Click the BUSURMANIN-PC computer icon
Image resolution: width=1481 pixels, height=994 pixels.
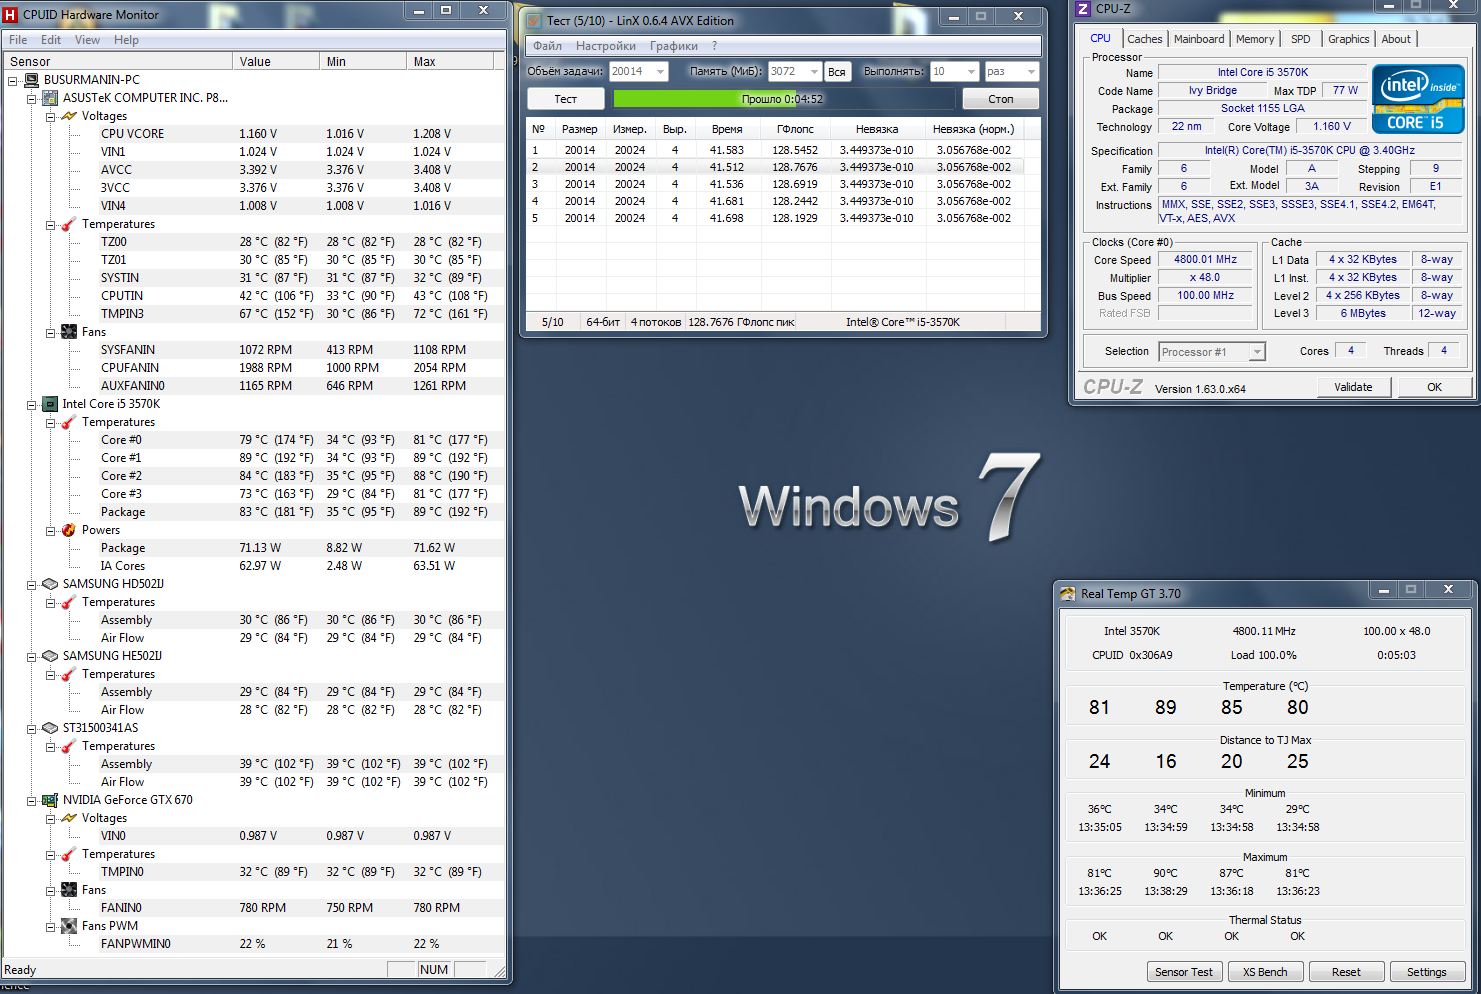[x=30, y=80]
